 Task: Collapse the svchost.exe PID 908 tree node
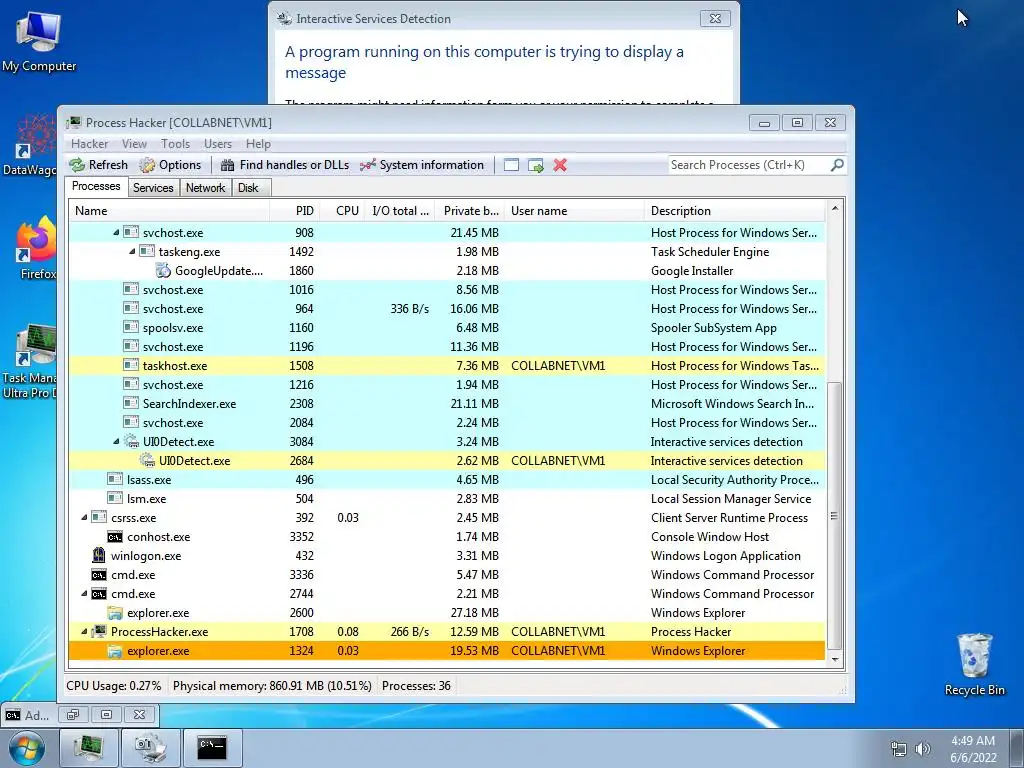coord(116,232)
